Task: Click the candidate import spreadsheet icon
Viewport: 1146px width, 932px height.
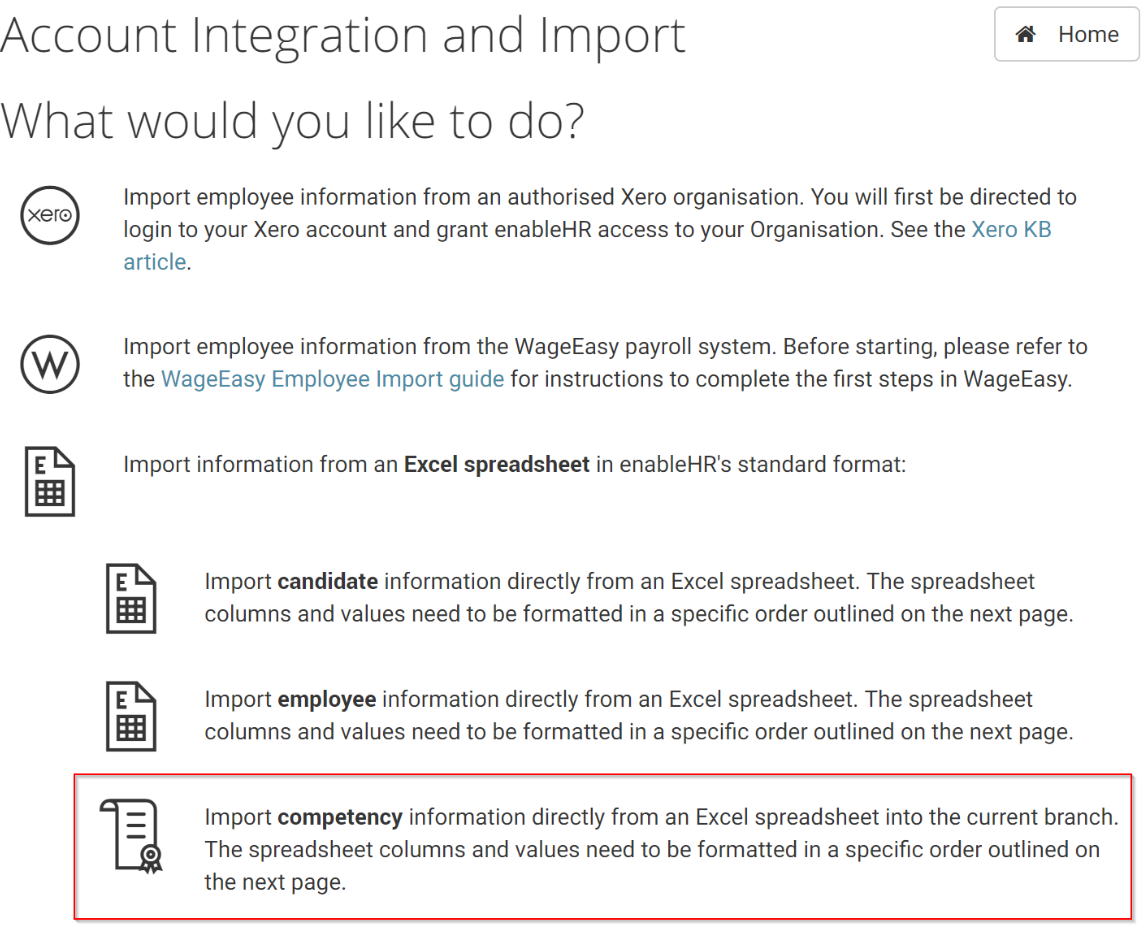Action: coord(132,599)
